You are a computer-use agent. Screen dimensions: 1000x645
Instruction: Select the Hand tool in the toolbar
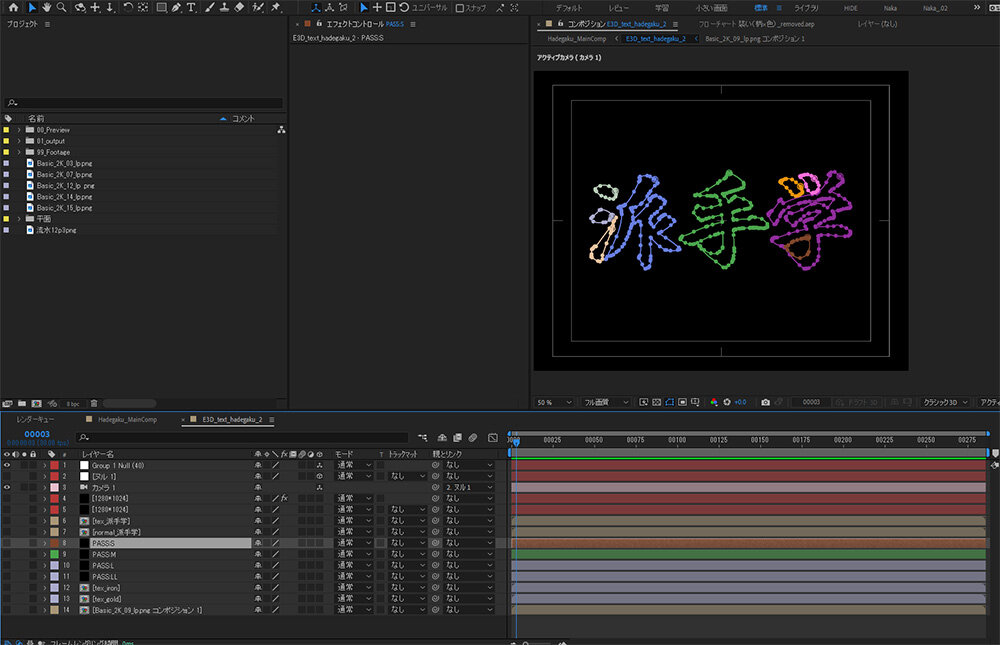pyautogui.click(x=47, y=7)
